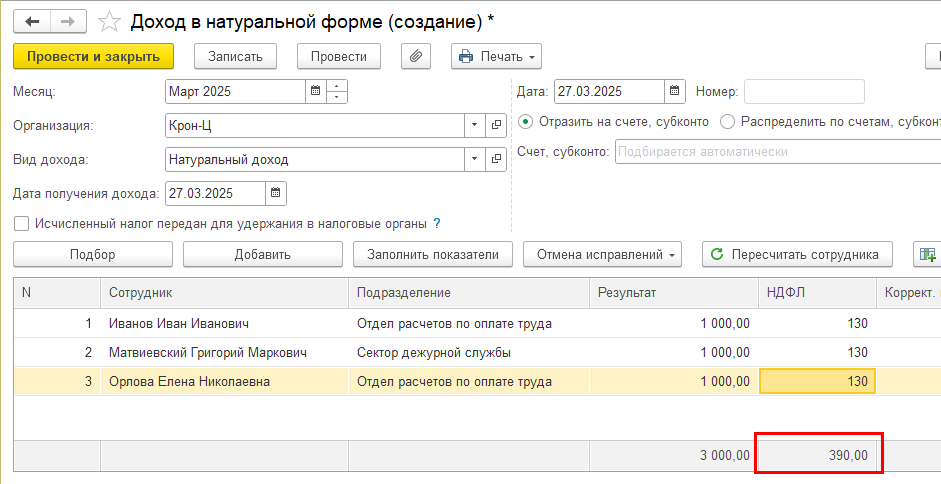Click the back navigation arrow
941x484 pixels.
32,20
